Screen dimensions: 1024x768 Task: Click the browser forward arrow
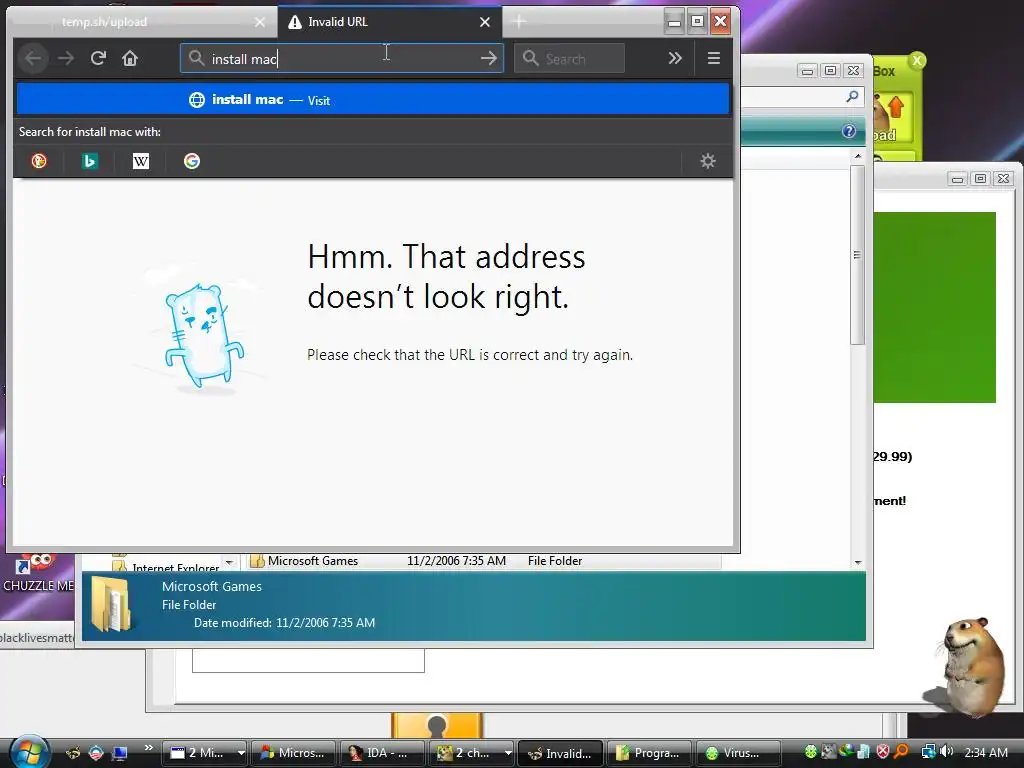66,59
